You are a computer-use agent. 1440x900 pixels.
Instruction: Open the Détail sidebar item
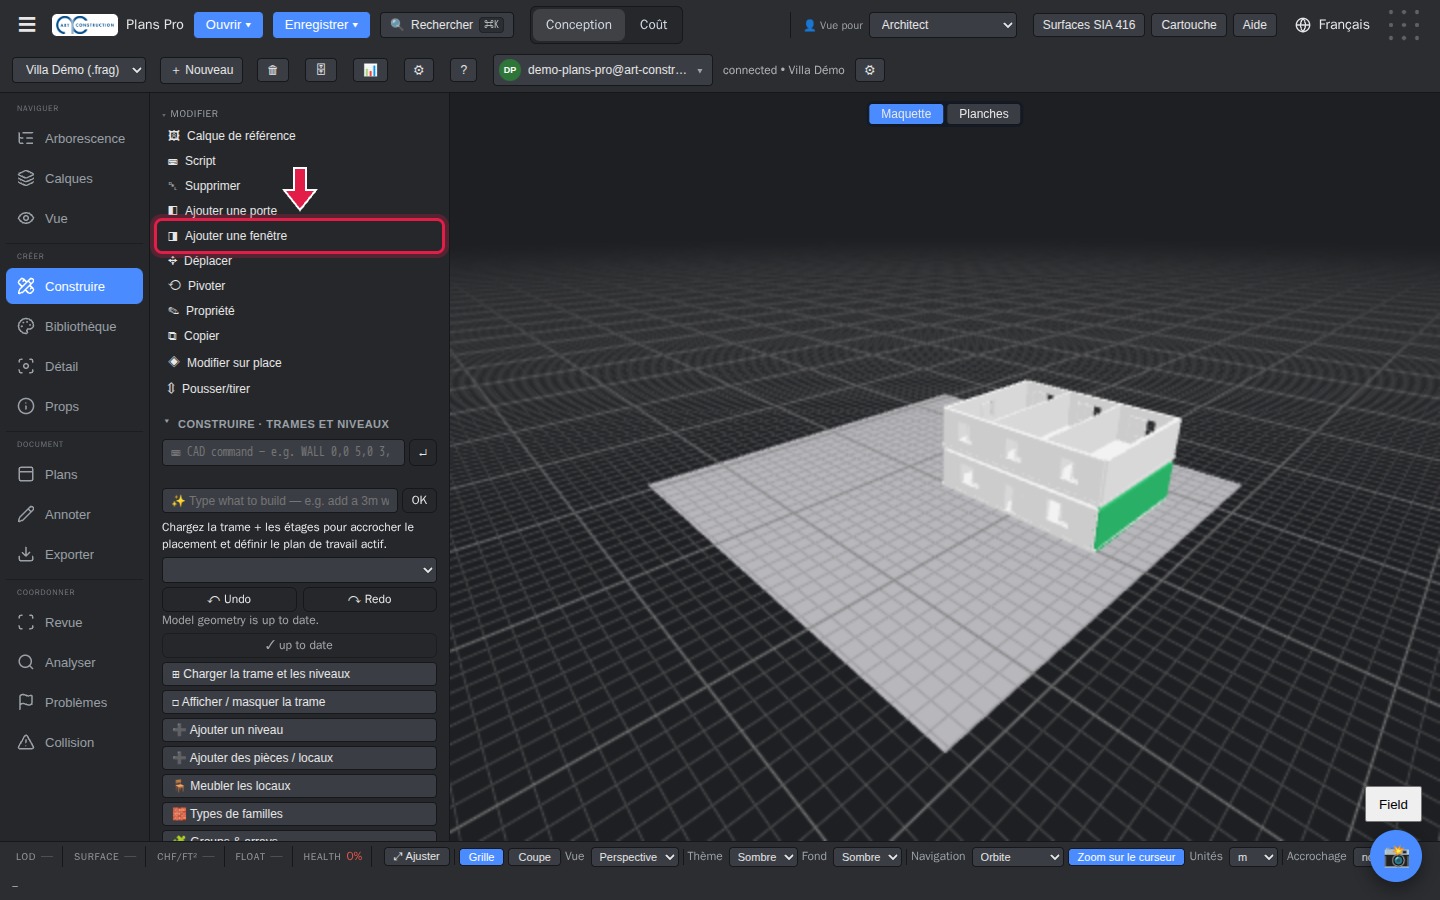click(x=74, y=367)
